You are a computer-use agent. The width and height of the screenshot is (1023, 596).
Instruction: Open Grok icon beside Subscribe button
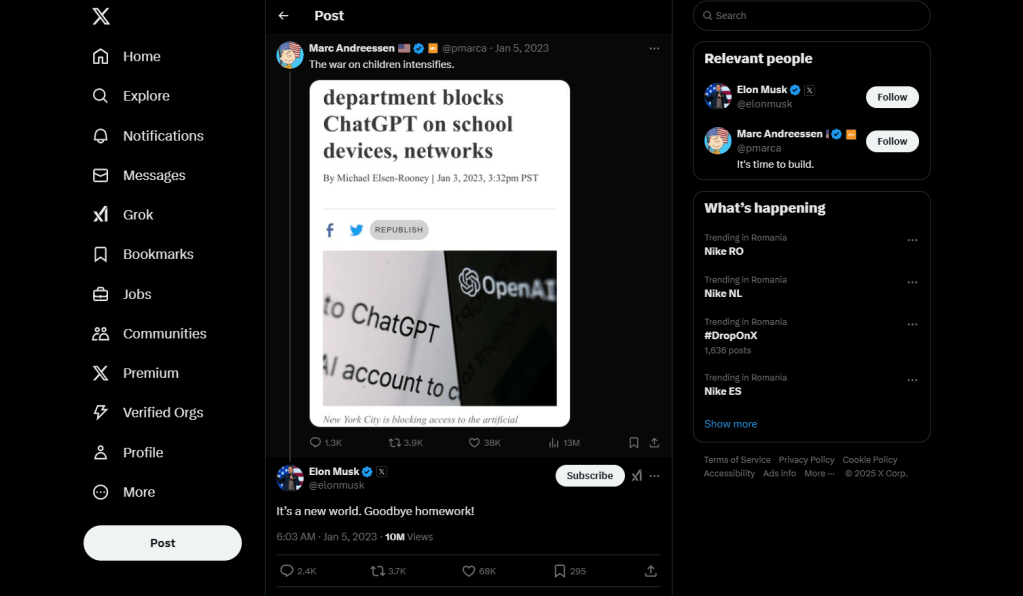click(637, 476)
